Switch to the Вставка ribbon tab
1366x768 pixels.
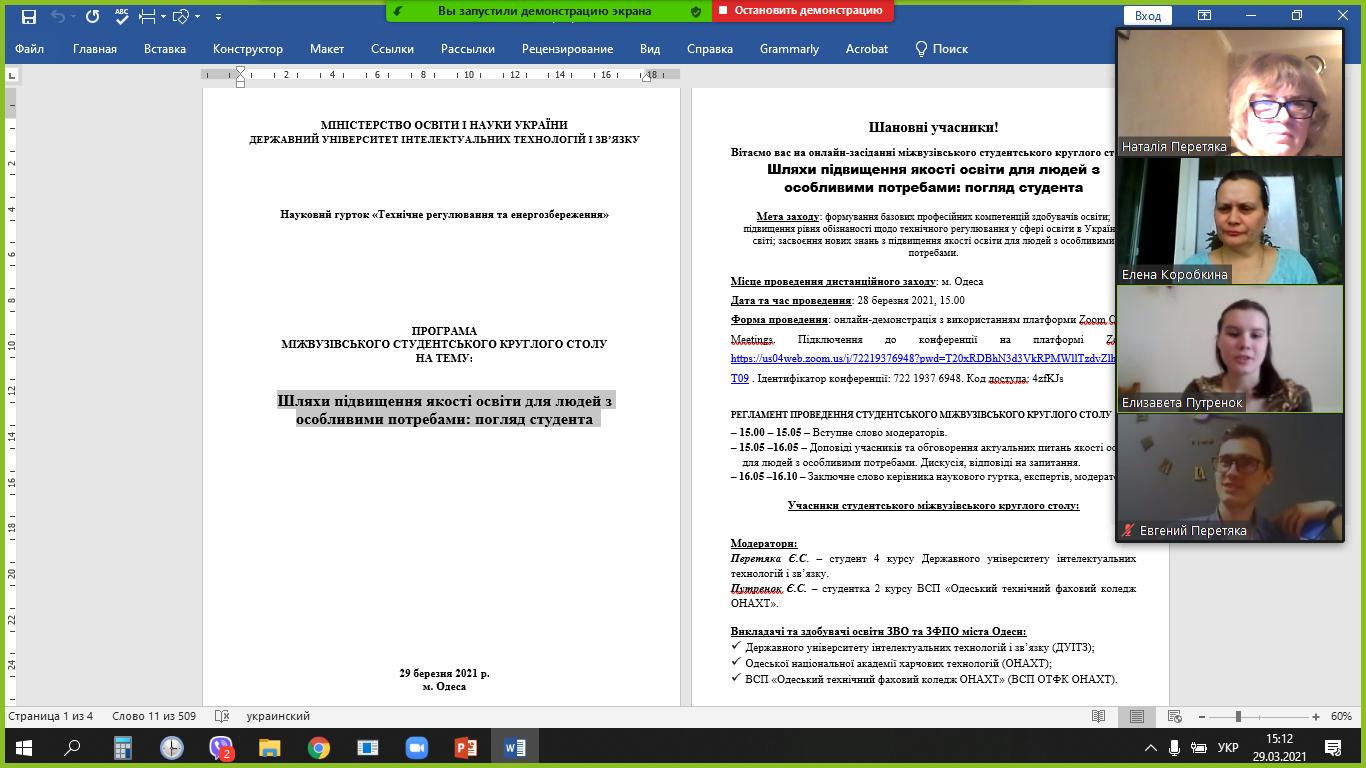click(165, 48)
